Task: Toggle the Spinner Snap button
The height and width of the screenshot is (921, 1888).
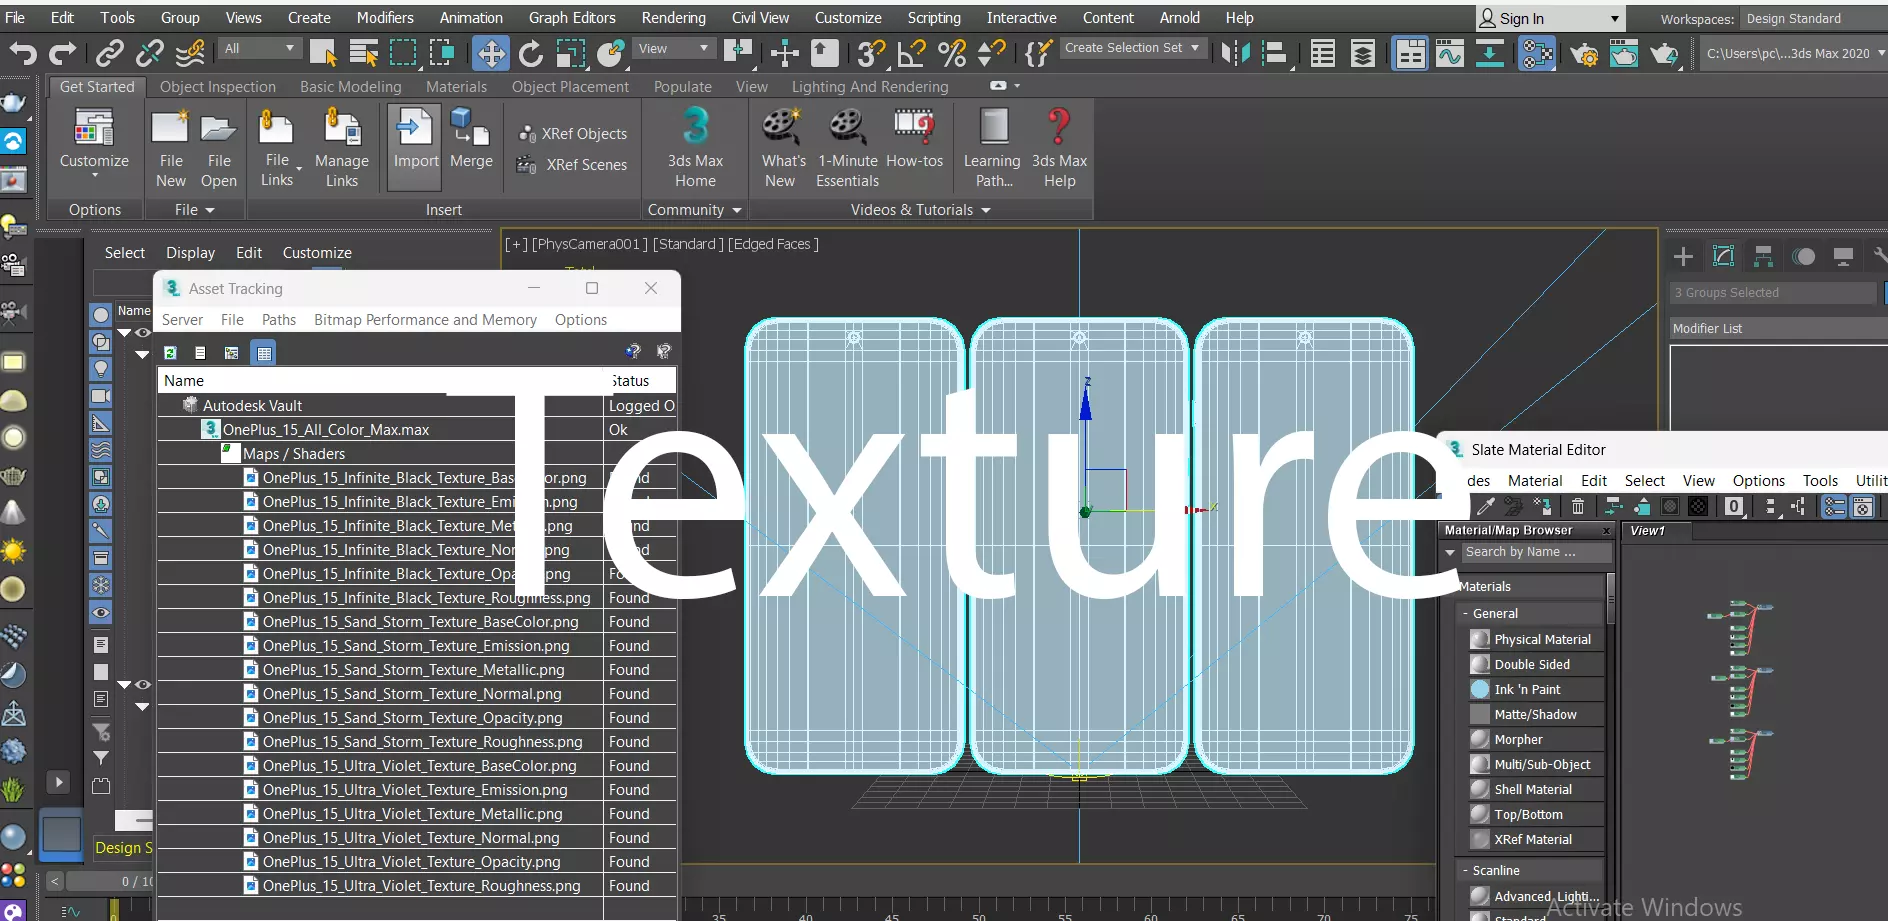Action: [x=991, y=53]
